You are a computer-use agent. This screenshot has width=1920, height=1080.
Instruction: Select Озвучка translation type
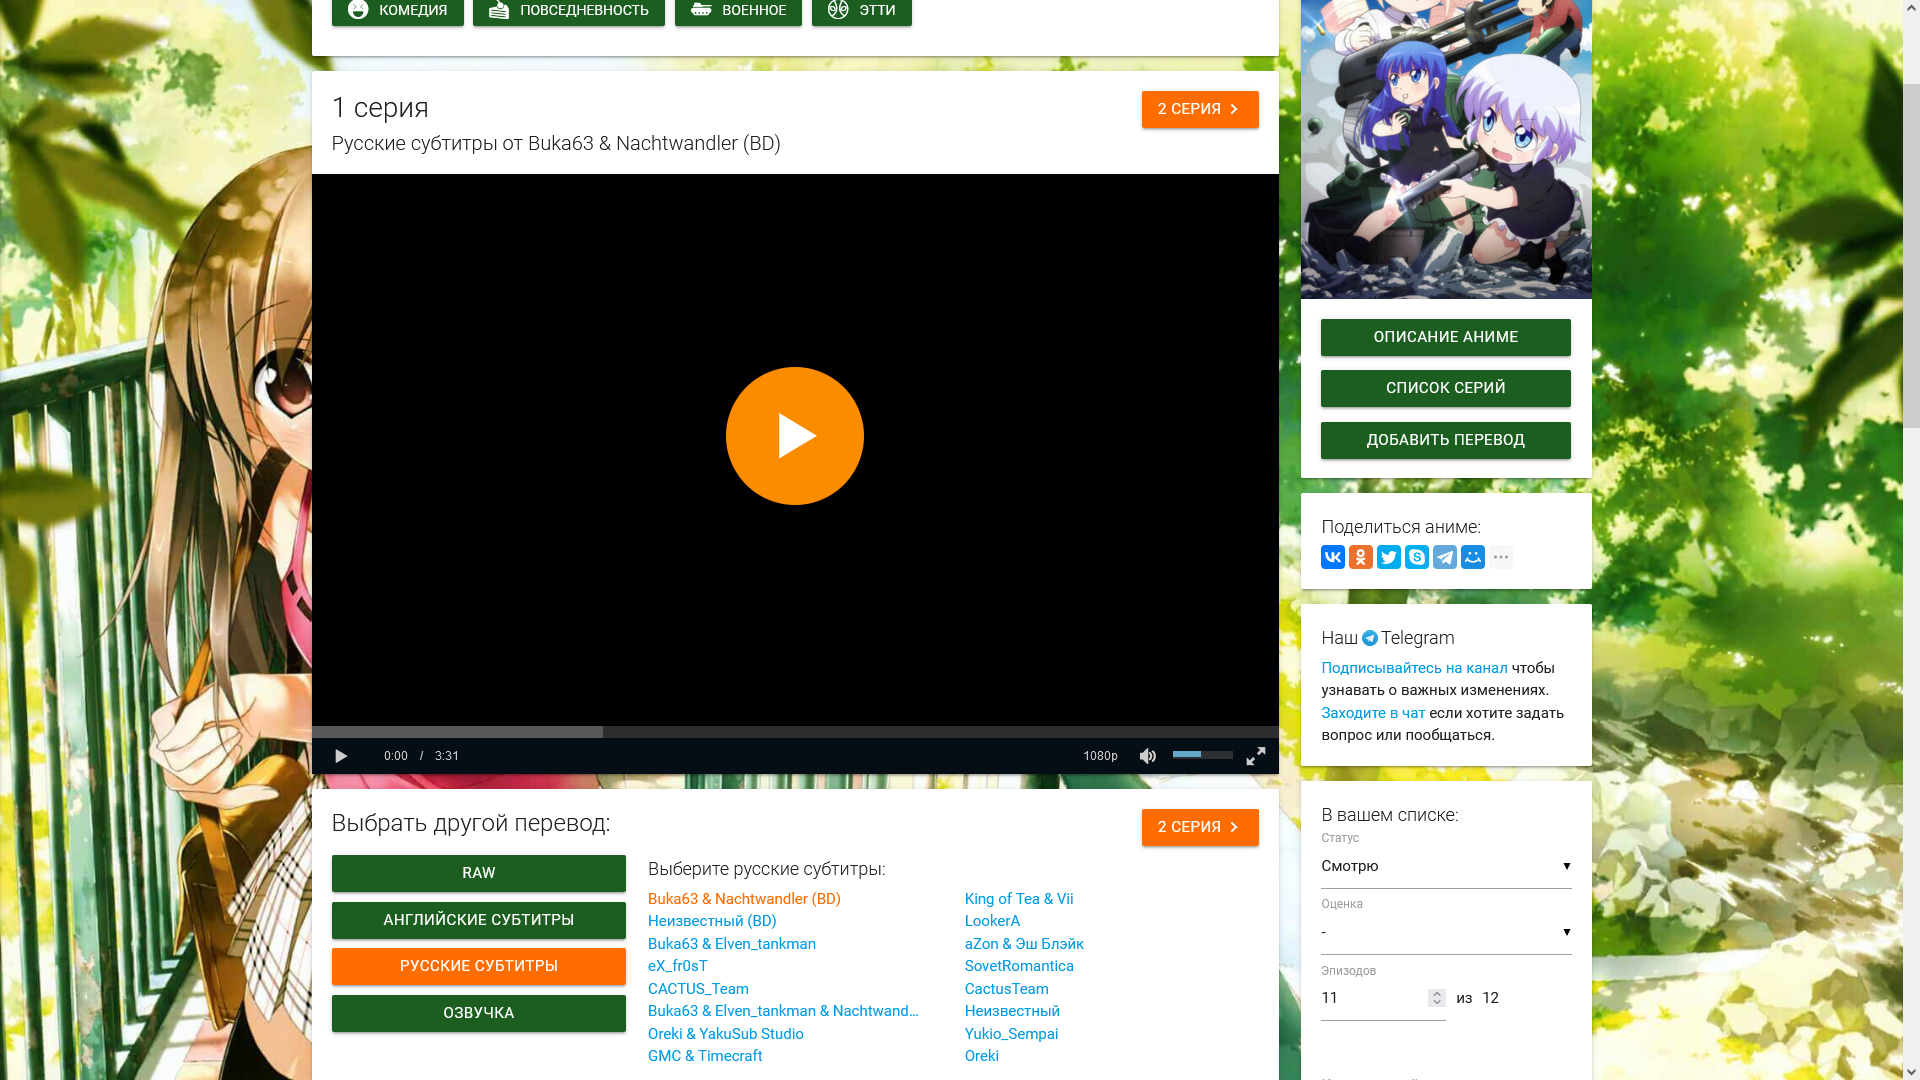479,1013
